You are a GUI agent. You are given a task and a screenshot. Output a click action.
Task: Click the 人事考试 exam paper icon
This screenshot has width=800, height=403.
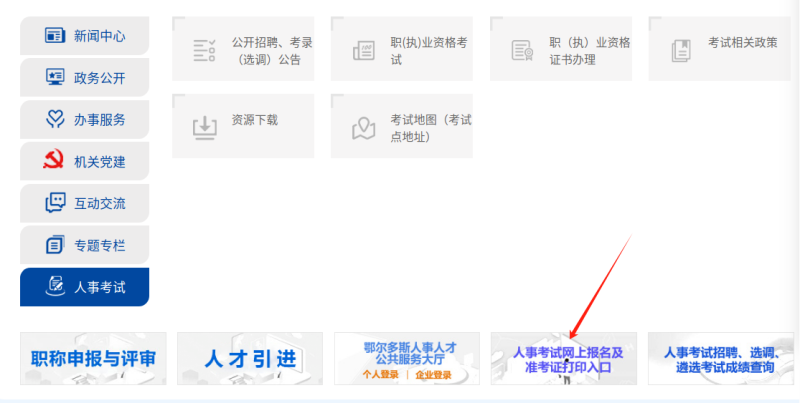(55, 287)
